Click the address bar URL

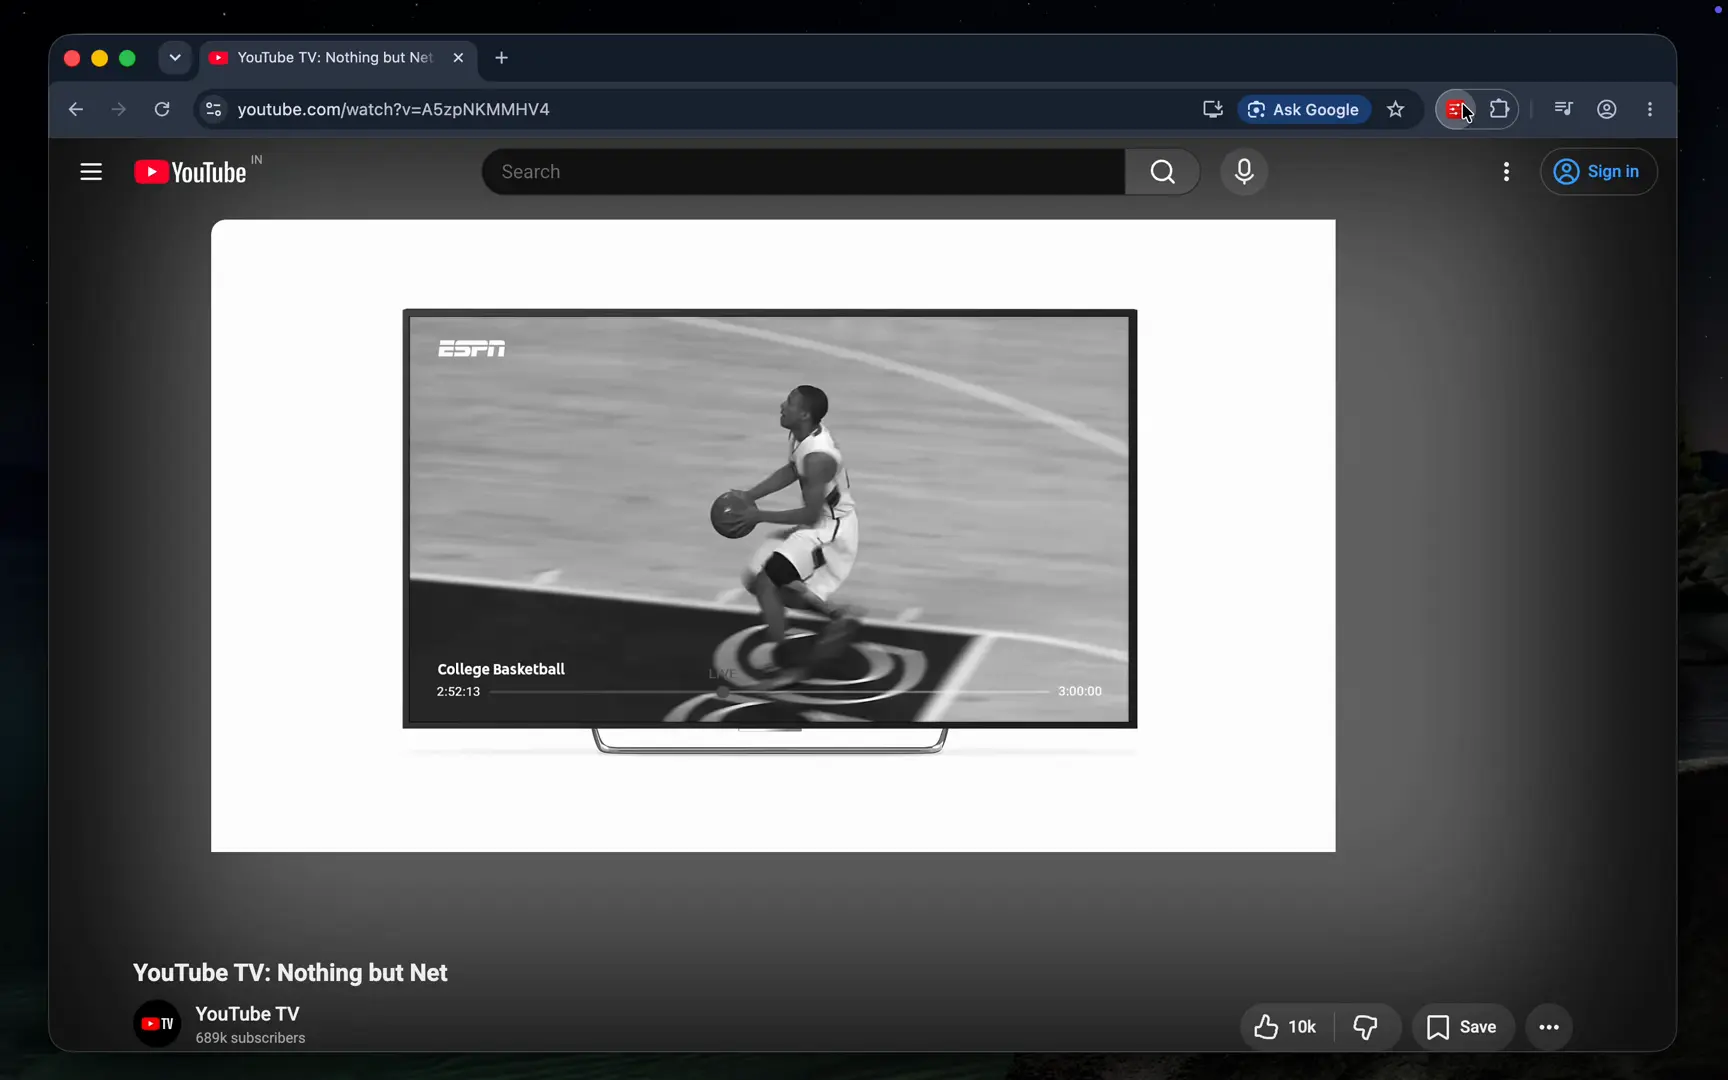[394, 110]
